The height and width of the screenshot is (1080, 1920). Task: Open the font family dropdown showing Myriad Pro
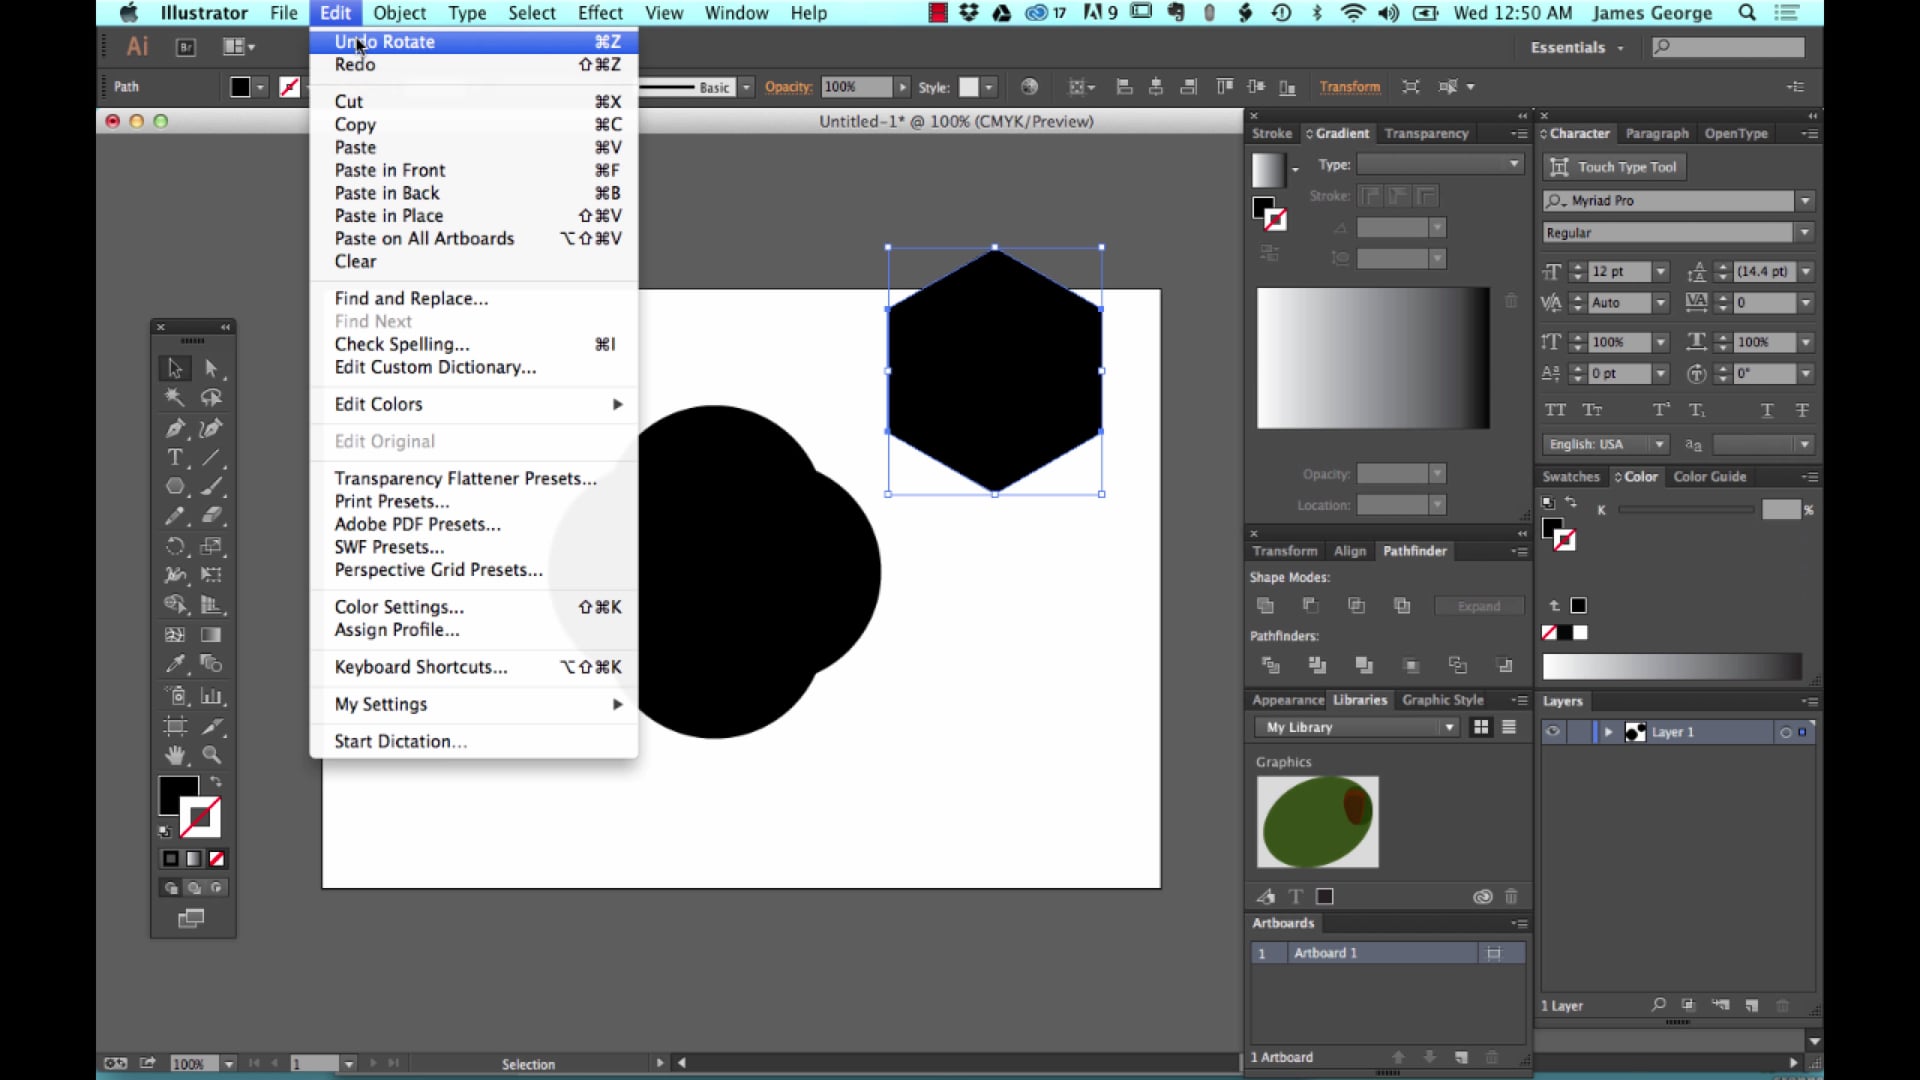point(1805,200)
